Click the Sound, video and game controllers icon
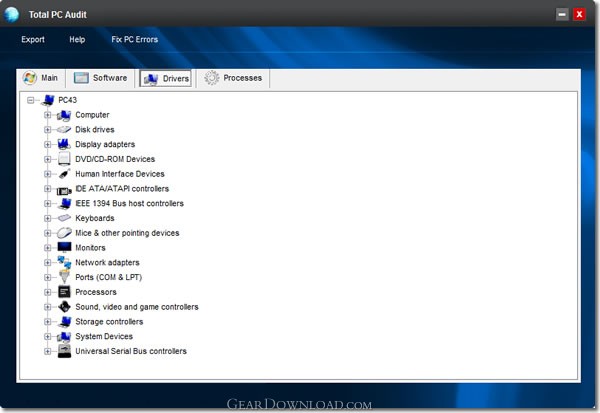 (x=64, y=307)
